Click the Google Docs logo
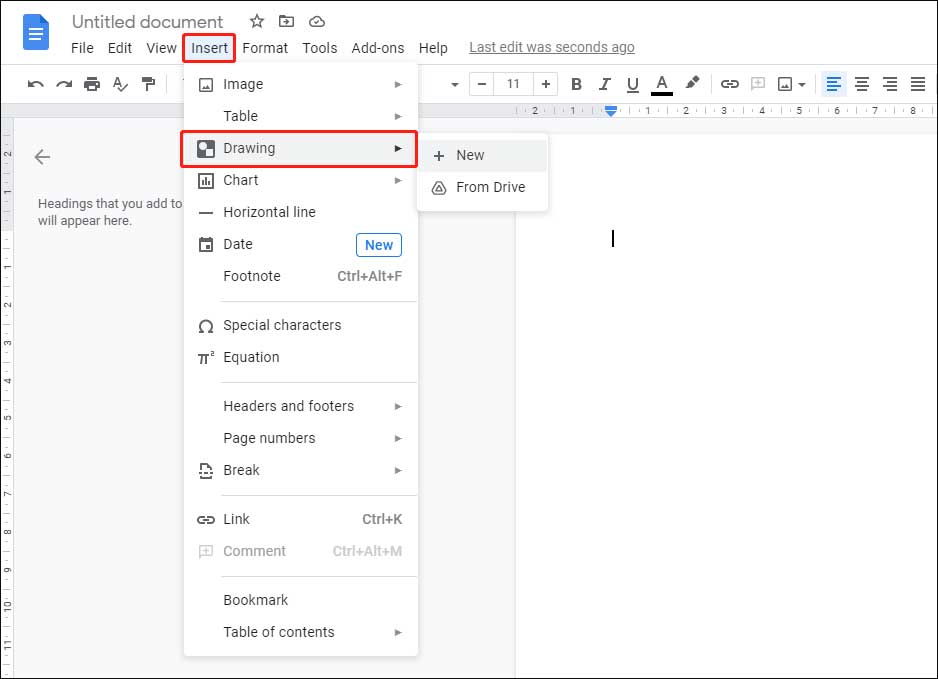 [x=36, y=32]
